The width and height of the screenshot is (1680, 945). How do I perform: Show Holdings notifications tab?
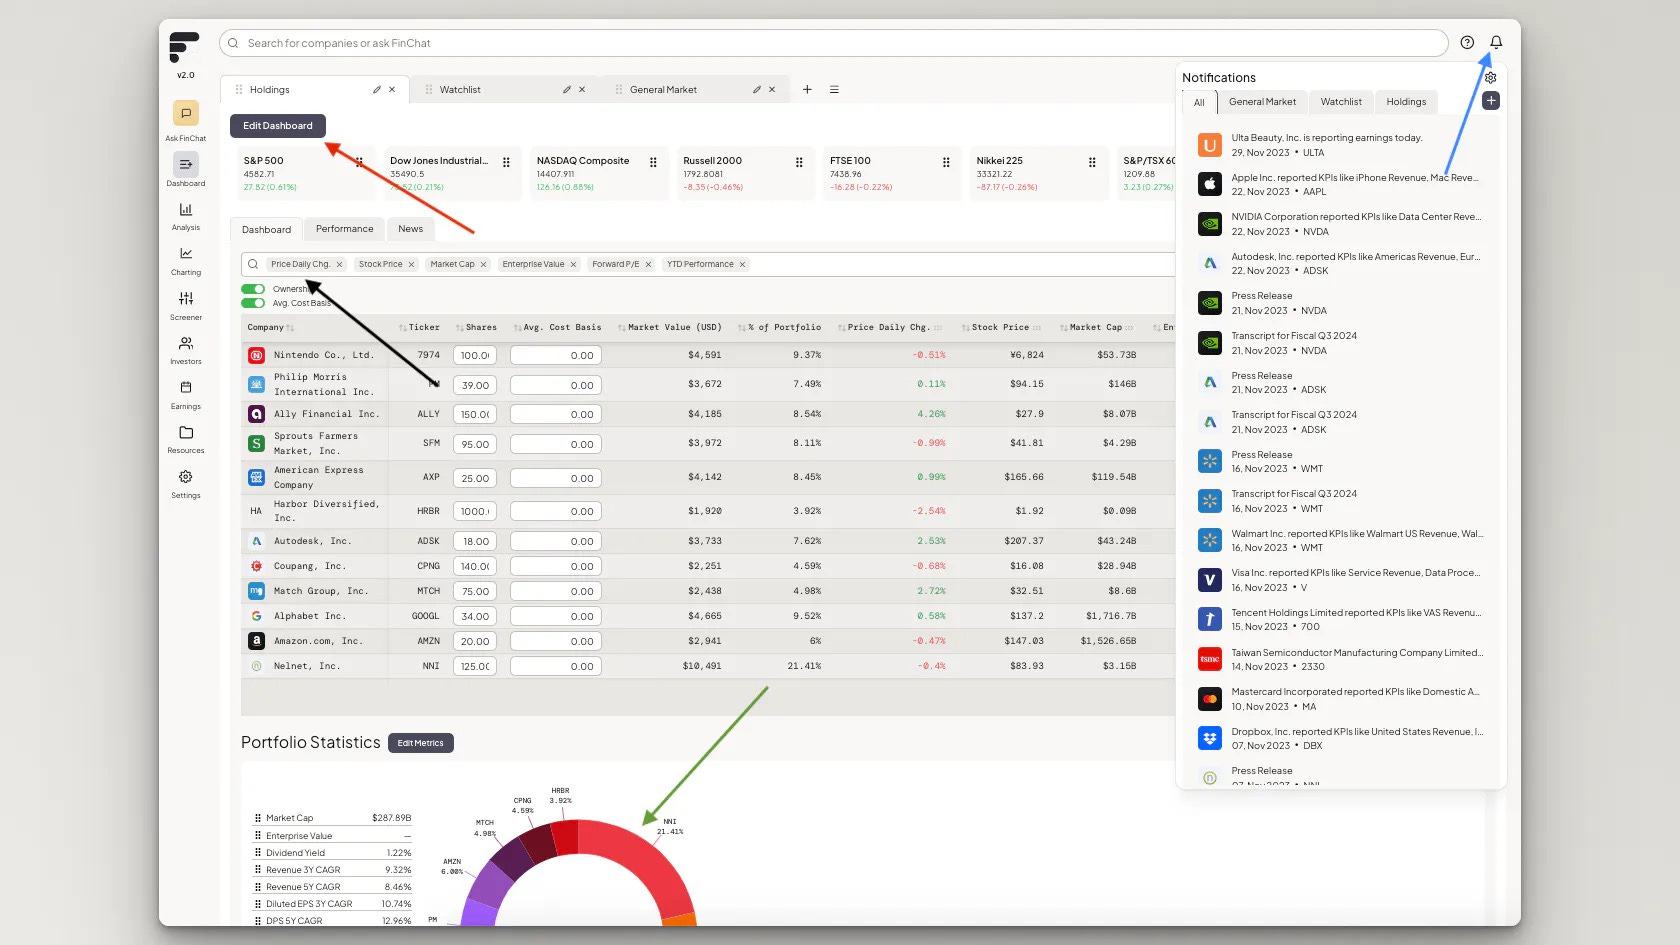click(1406, 102)
